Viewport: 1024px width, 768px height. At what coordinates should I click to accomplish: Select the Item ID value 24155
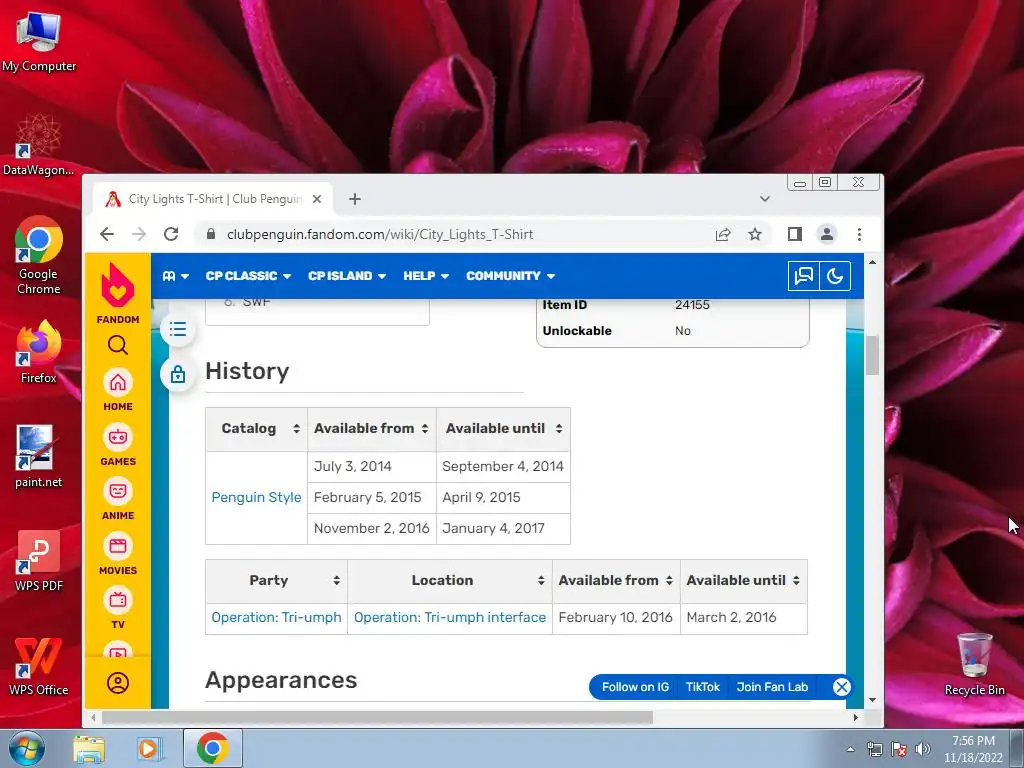(x=692, y=305)
